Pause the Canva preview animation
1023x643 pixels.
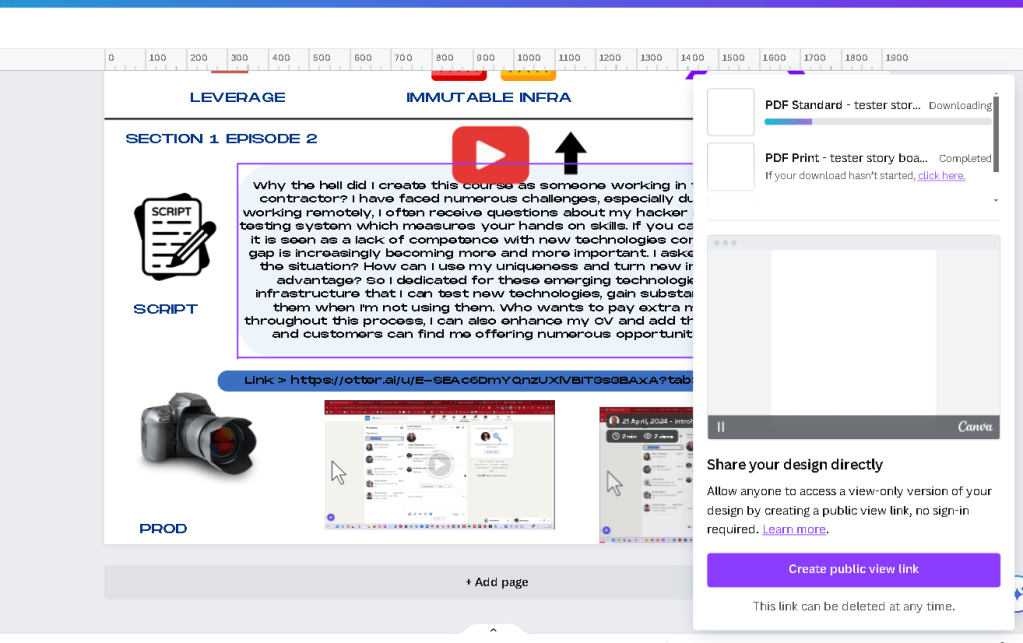[x=721, y=426]
